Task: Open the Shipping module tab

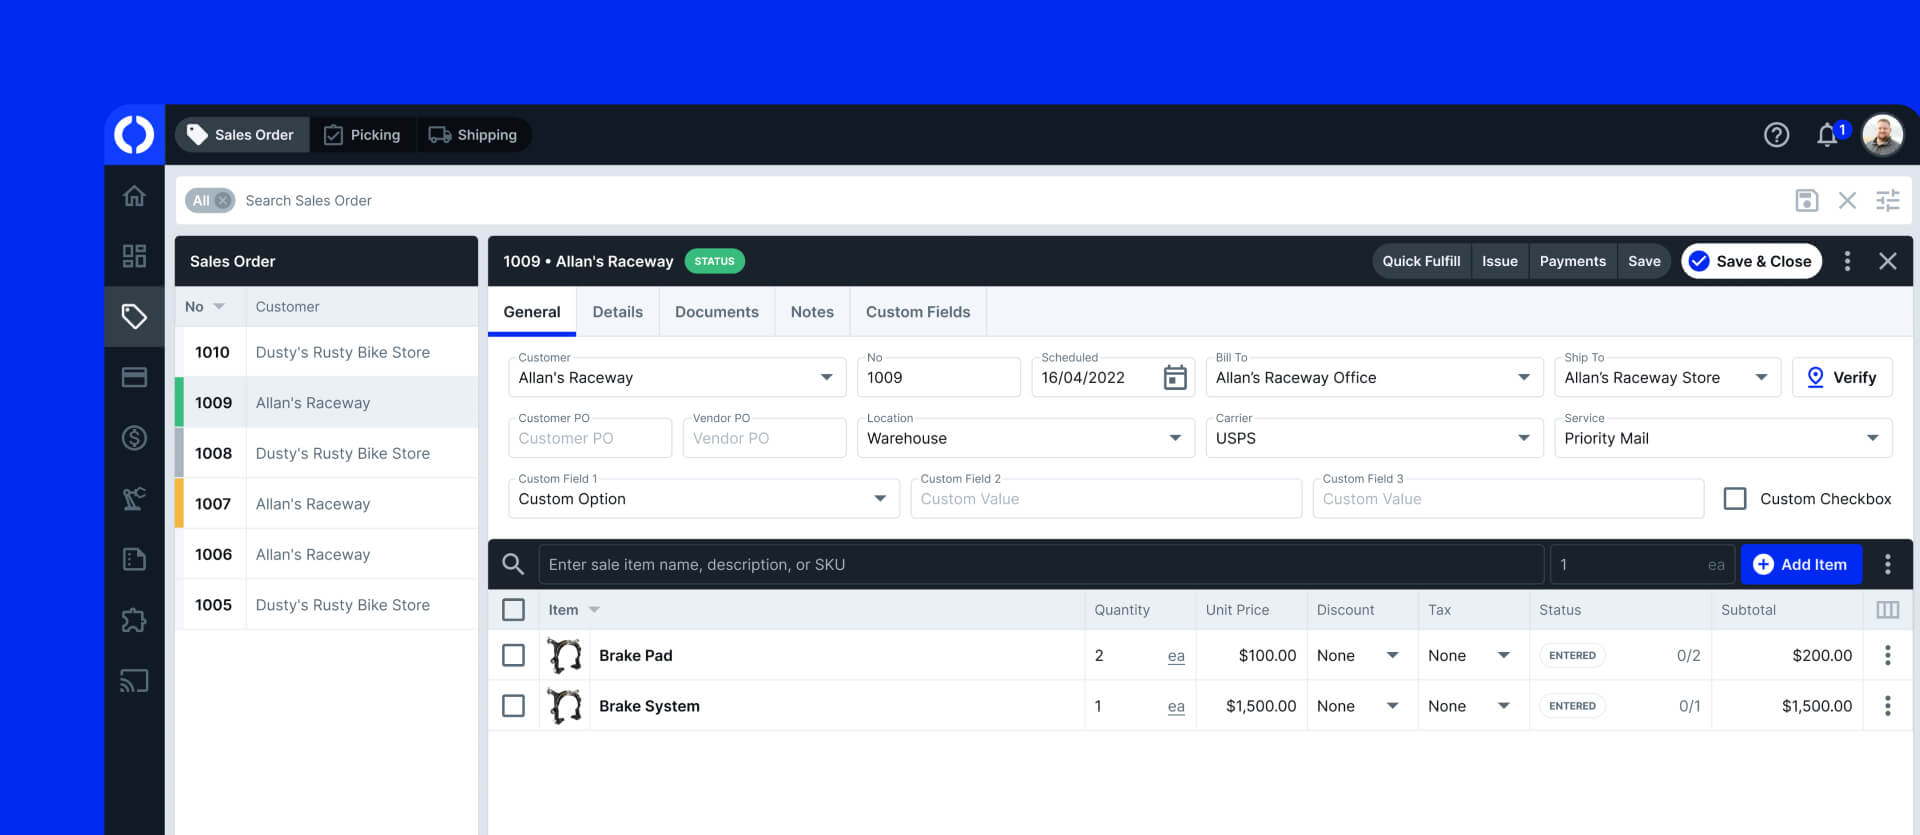Action: click(473, 135)
